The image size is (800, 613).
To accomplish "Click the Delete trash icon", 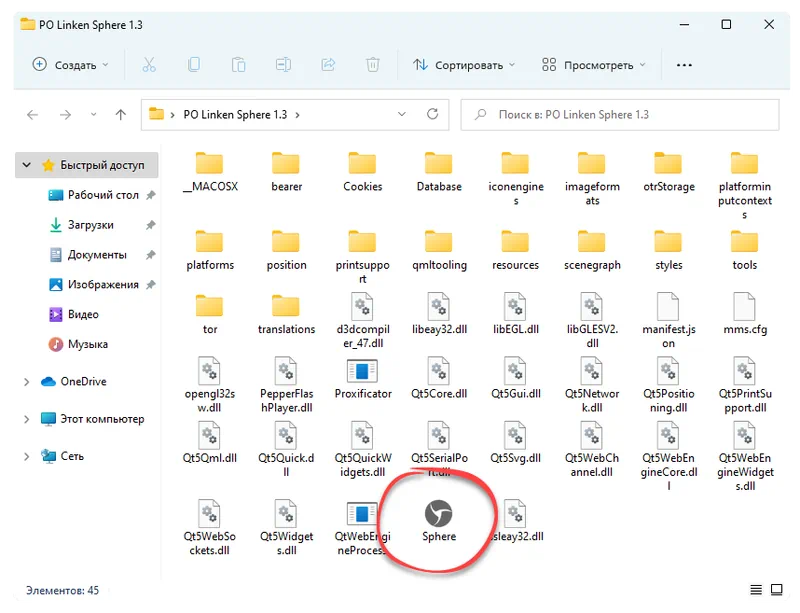I will (373, 65).
